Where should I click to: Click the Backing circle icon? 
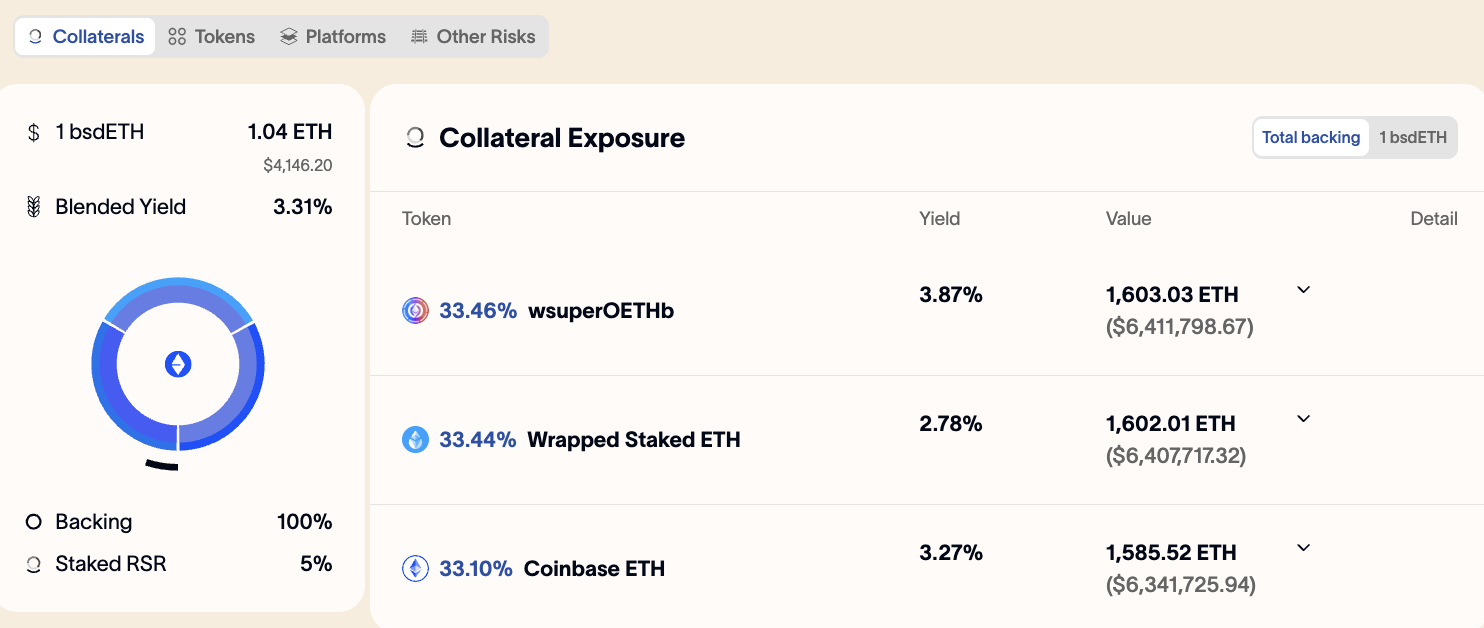point(34,522)
